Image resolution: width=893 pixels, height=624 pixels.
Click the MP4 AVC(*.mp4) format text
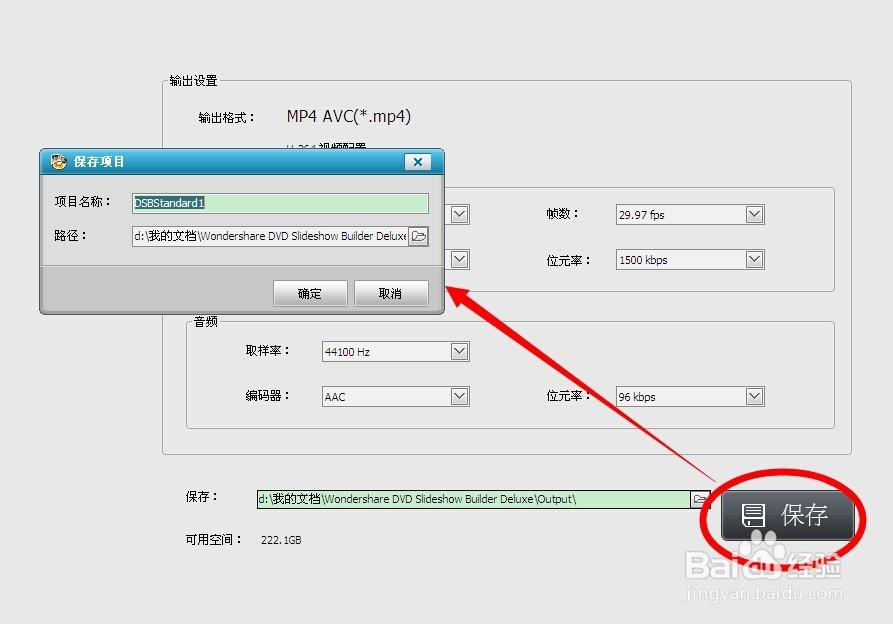(349, 116)
